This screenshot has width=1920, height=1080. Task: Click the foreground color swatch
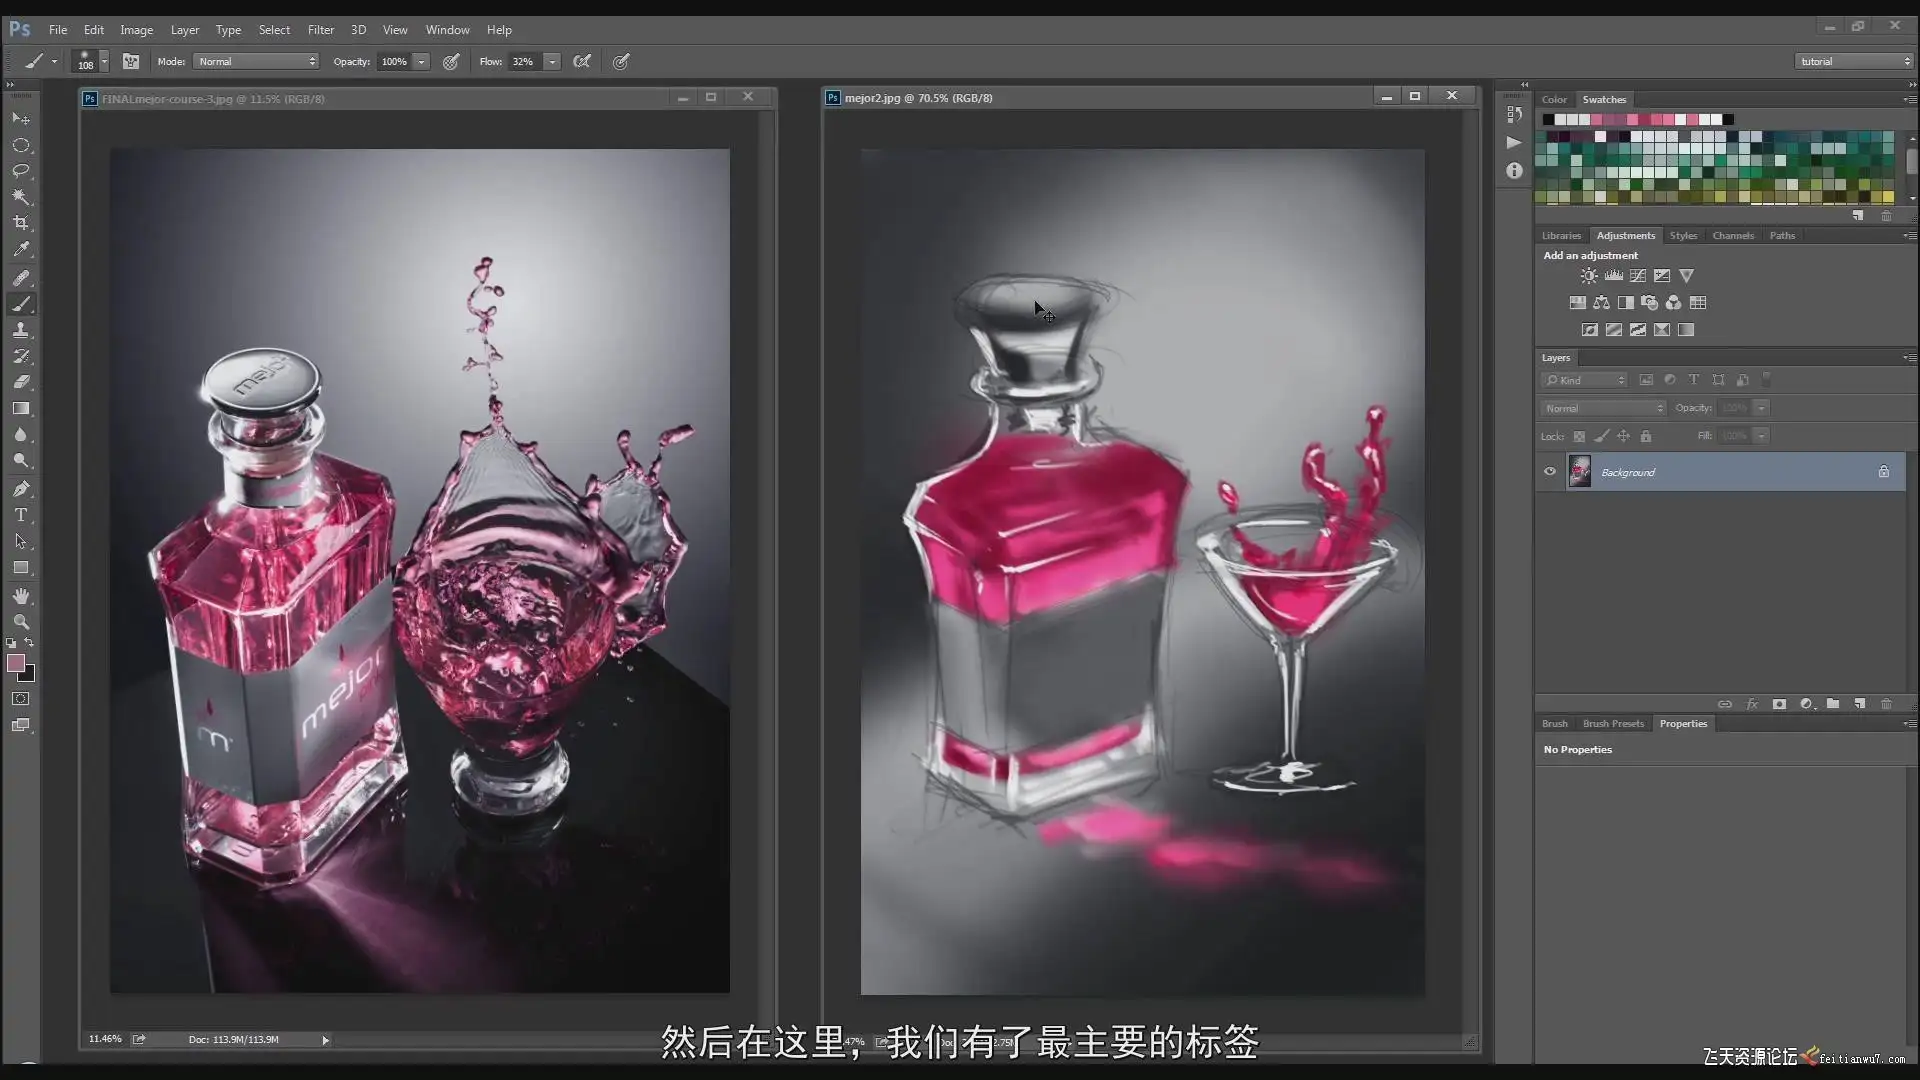pyautogui.click(x=15, y=664)
